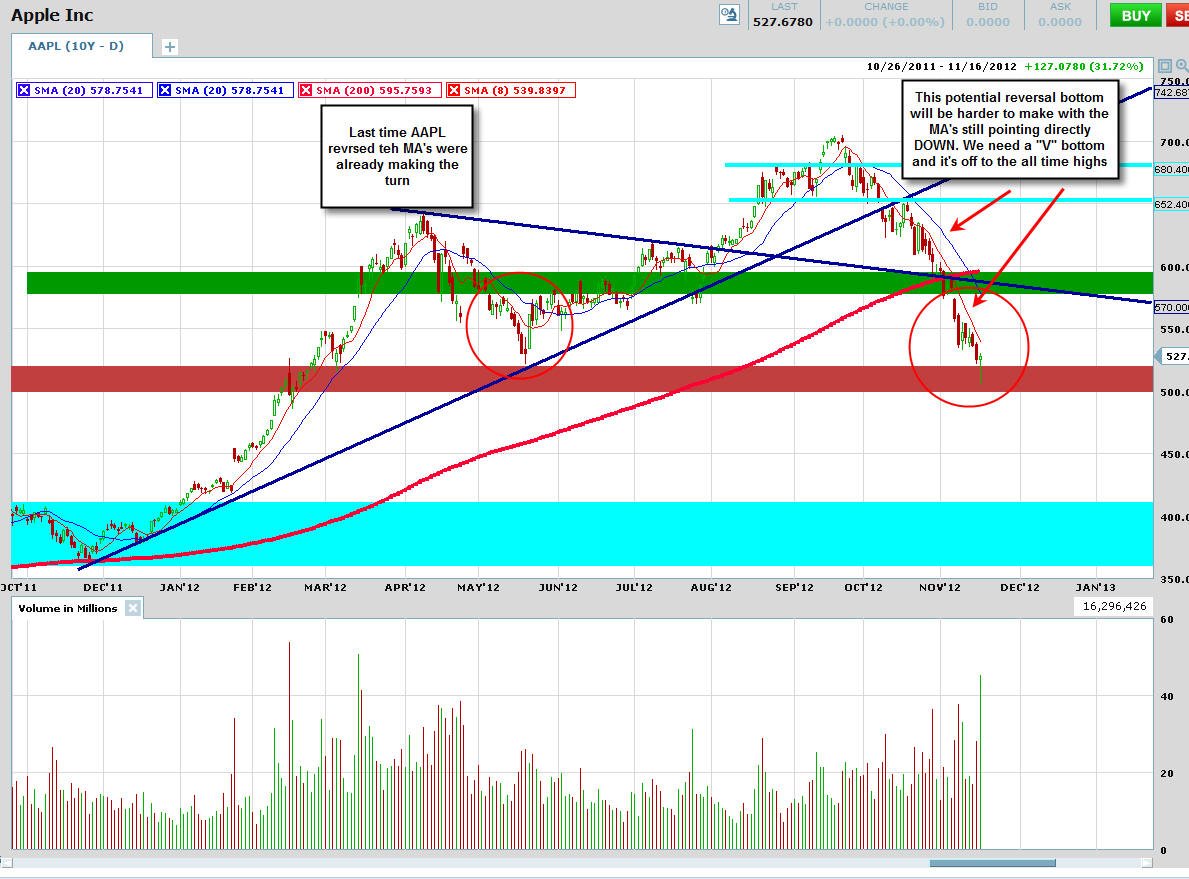Click the Apple Inc title
This screenshot has width=1189, height=879.
[52, 15]
